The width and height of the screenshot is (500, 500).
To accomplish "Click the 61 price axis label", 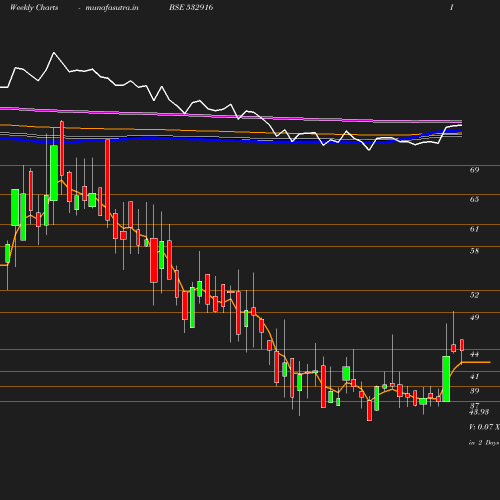I will (474, 229).
